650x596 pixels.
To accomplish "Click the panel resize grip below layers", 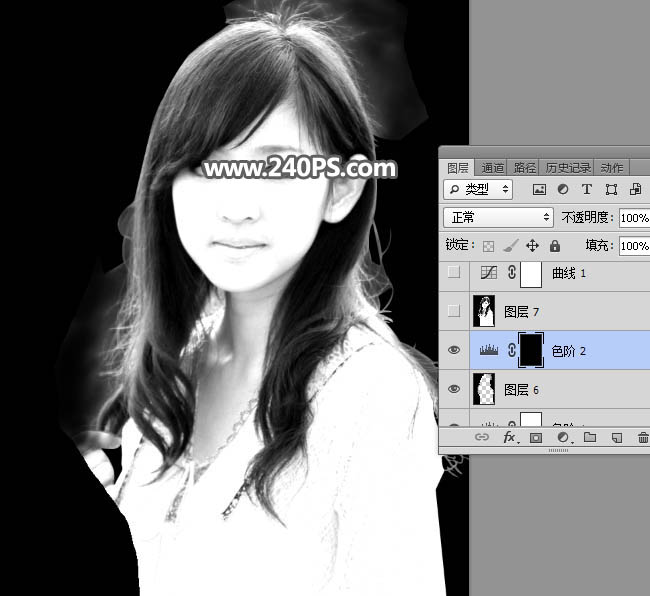I will pos(558,450).
